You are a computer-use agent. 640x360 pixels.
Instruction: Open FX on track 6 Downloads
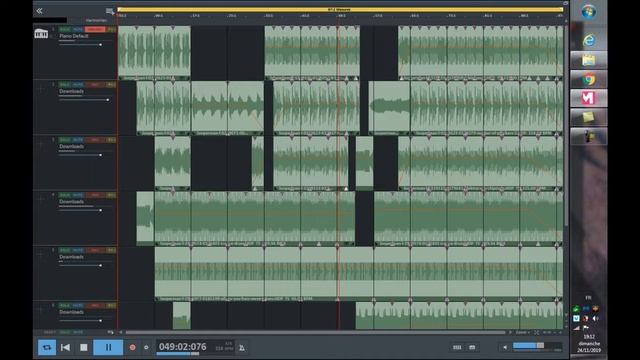point(111,305)
